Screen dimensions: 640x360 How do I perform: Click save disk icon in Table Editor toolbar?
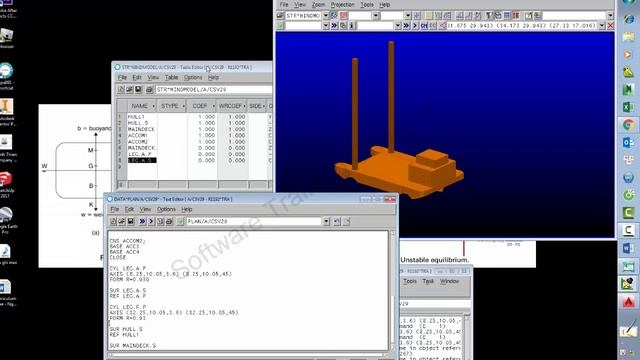click(x=138, y=89)
